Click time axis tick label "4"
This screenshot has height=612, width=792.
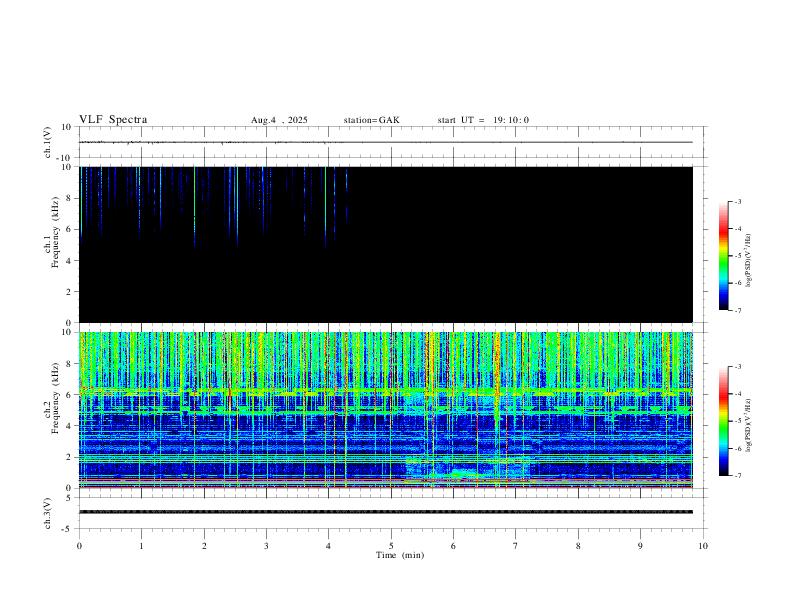pos(328,546)
